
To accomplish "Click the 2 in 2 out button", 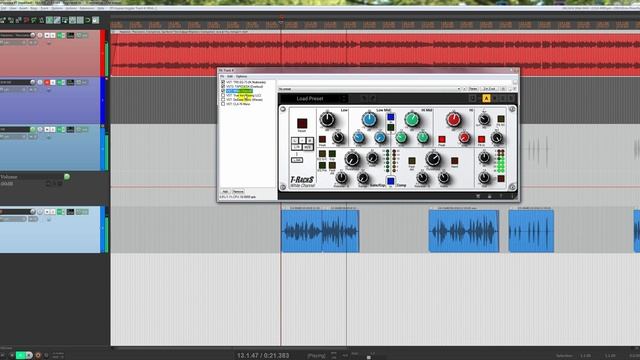I will [489, 89].
